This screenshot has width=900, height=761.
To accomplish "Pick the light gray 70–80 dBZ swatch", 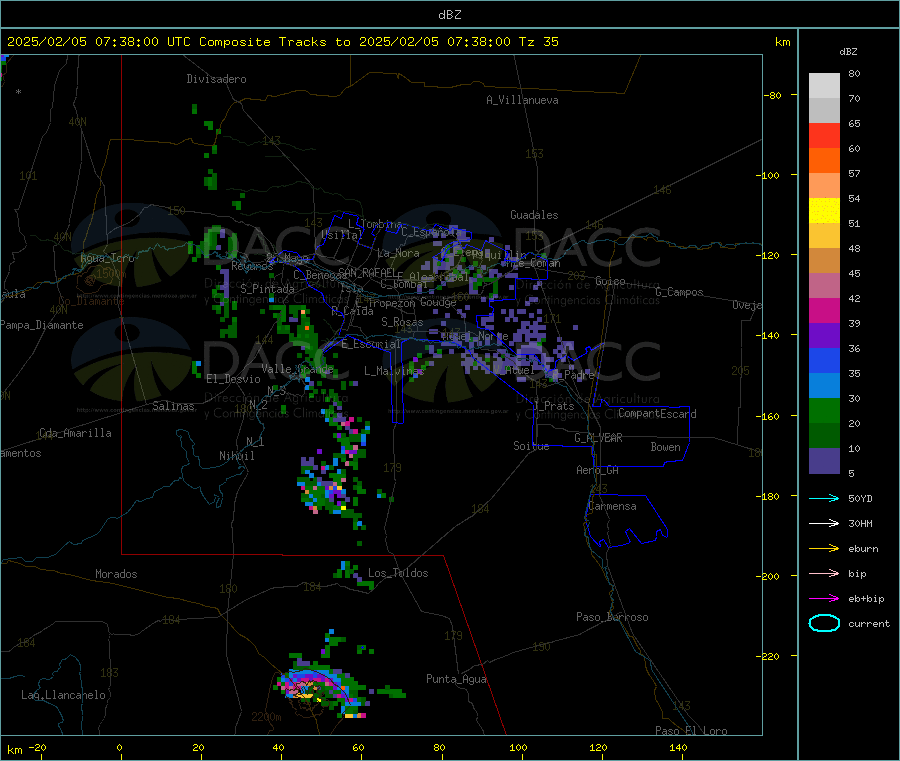I will point(824,86).
